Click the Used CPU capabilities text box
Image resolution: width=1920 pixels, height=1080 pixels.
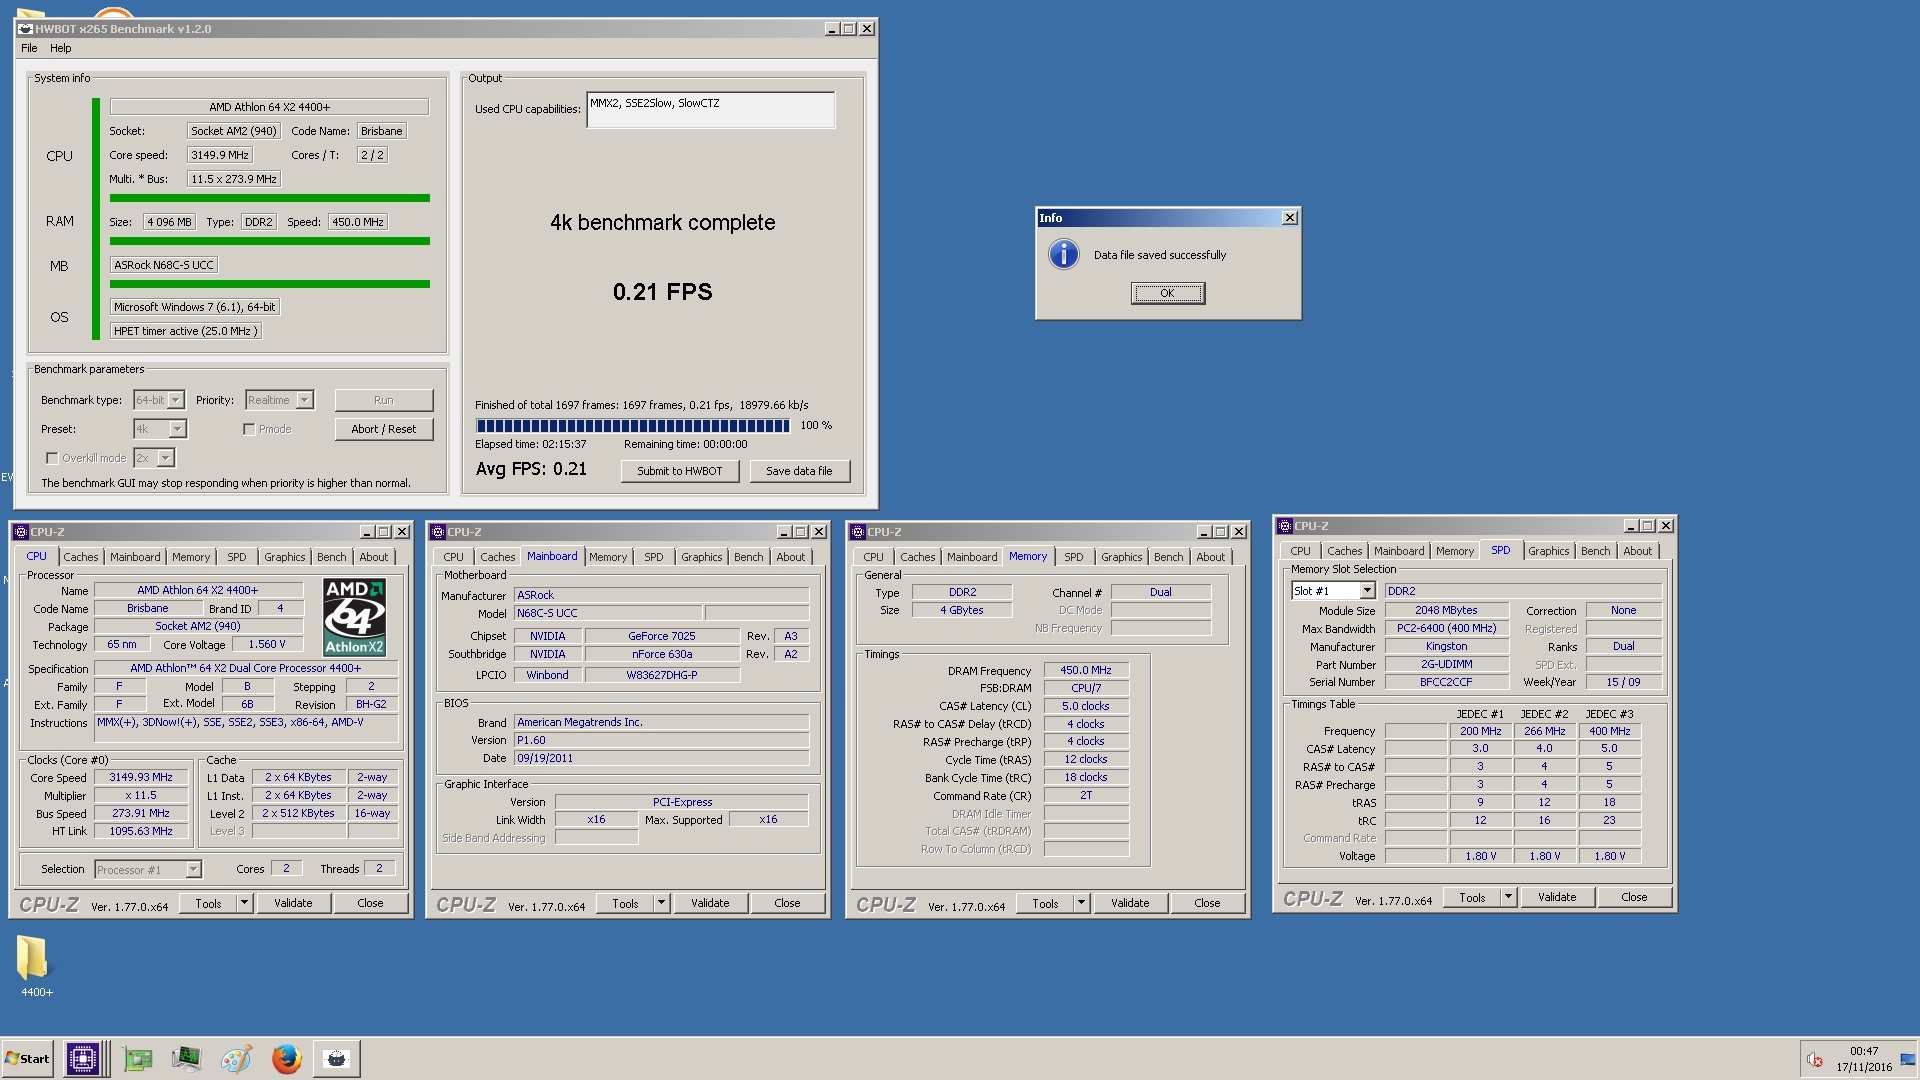[x=711, y=110]
